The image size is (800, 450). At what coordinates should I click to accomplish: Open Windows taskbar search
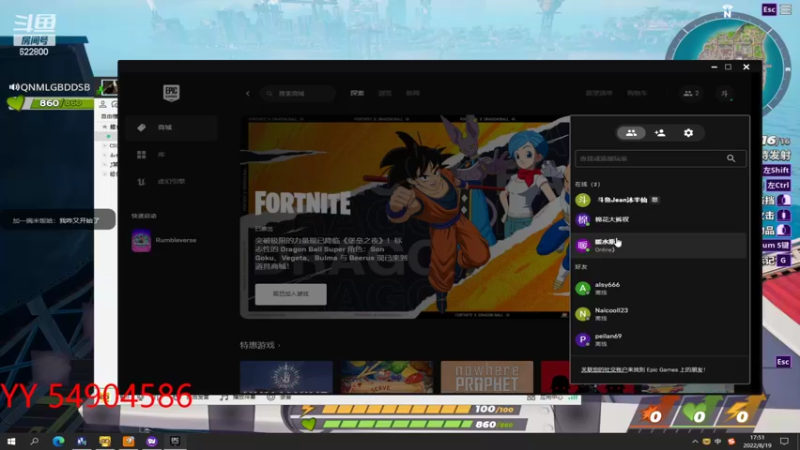(35, 441)
